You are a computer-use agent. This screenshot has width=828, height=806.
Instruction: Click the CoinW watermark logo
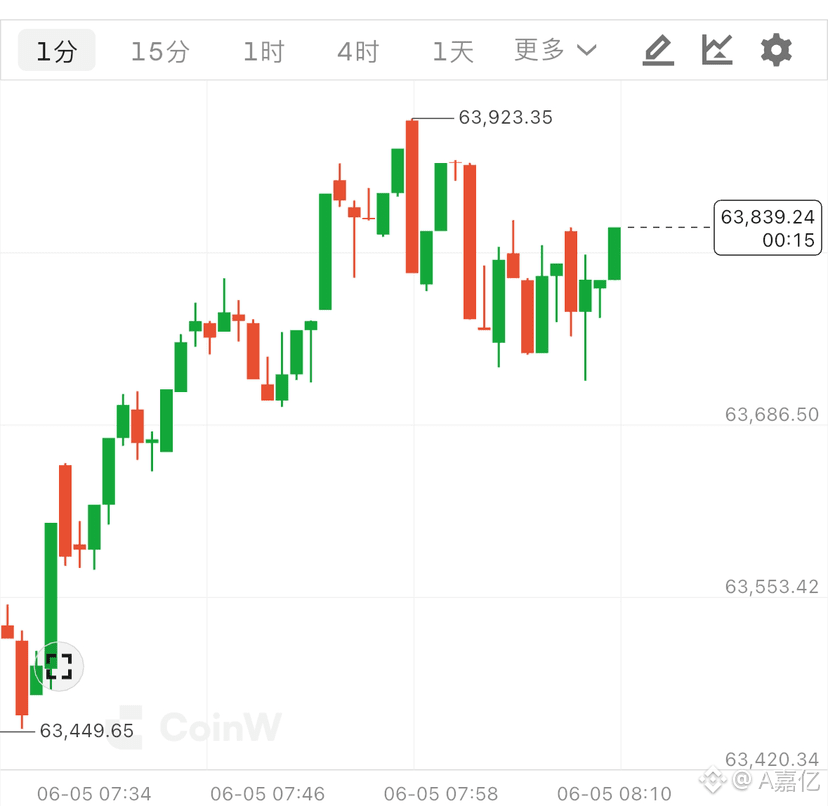(x=193, y=727)
